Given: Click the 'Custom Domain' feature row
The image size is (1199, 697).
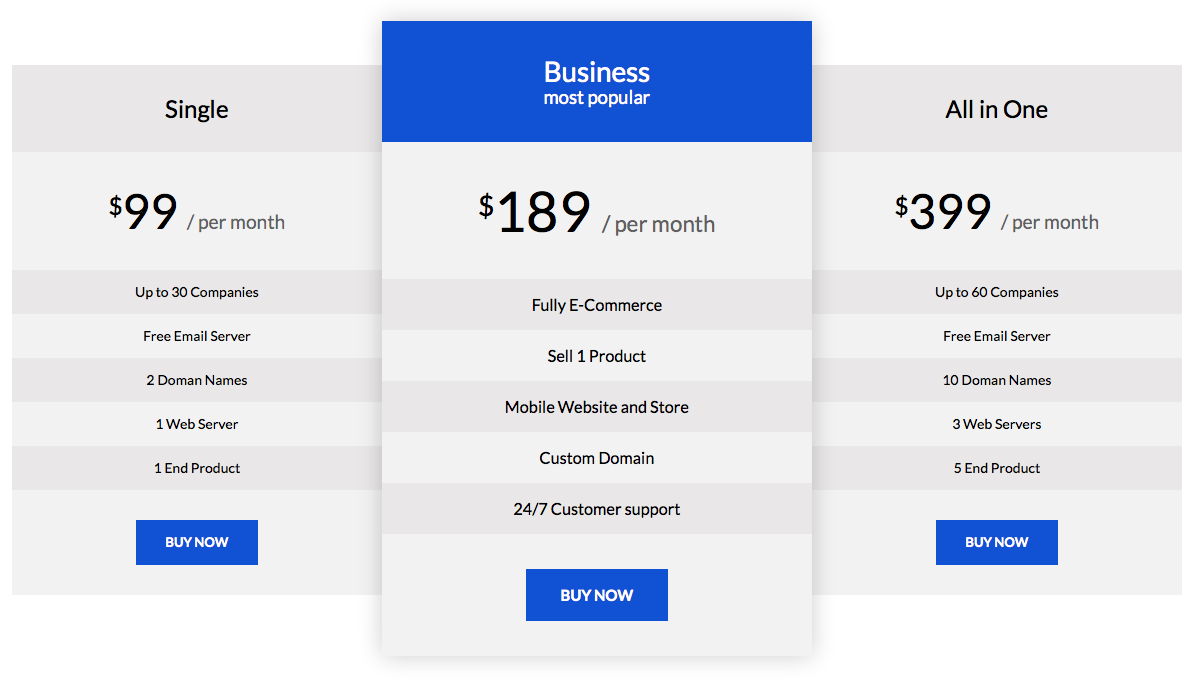Looking at the screenshot, I should (596, 458).
